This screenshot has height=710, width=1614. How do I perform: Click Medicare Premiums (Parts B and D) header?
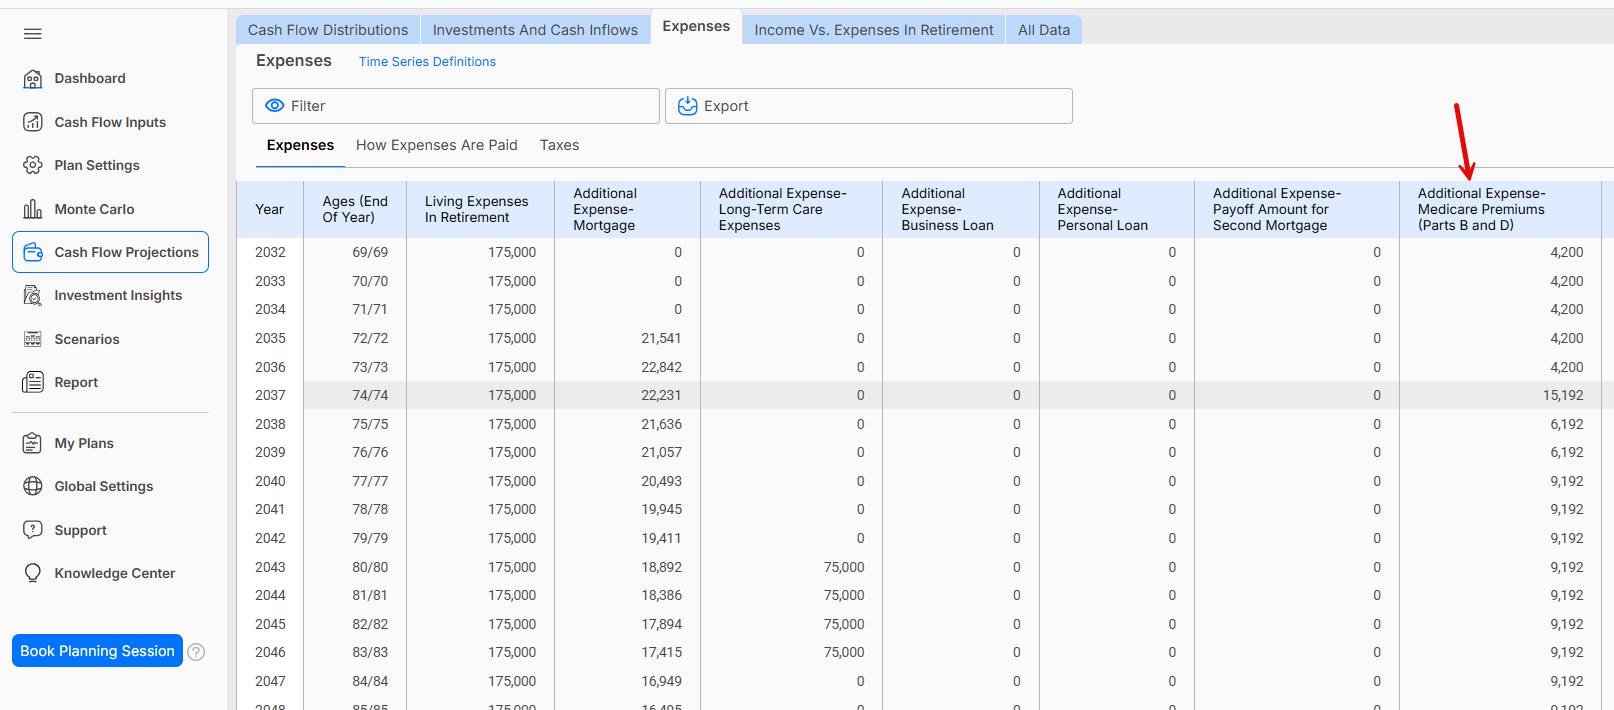(x=1500, y=210)
